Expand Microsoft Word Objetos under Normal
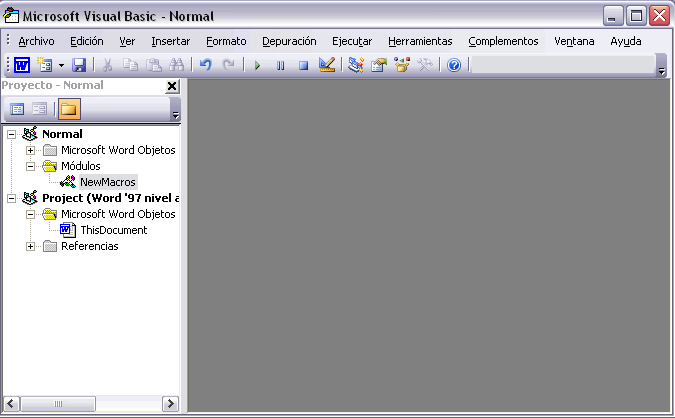This screenshot has height=418, width=675. (x=30, y=150)
